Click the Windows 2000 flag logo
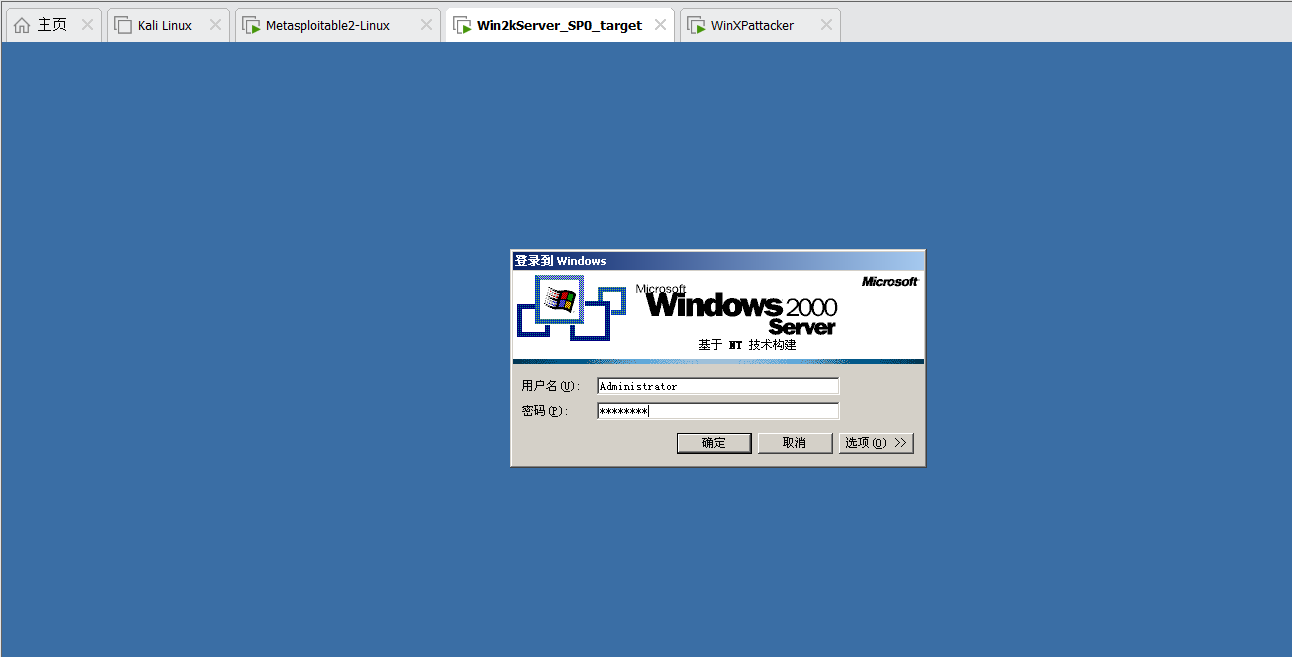The image size is (1292, 657). click(560, 299)
